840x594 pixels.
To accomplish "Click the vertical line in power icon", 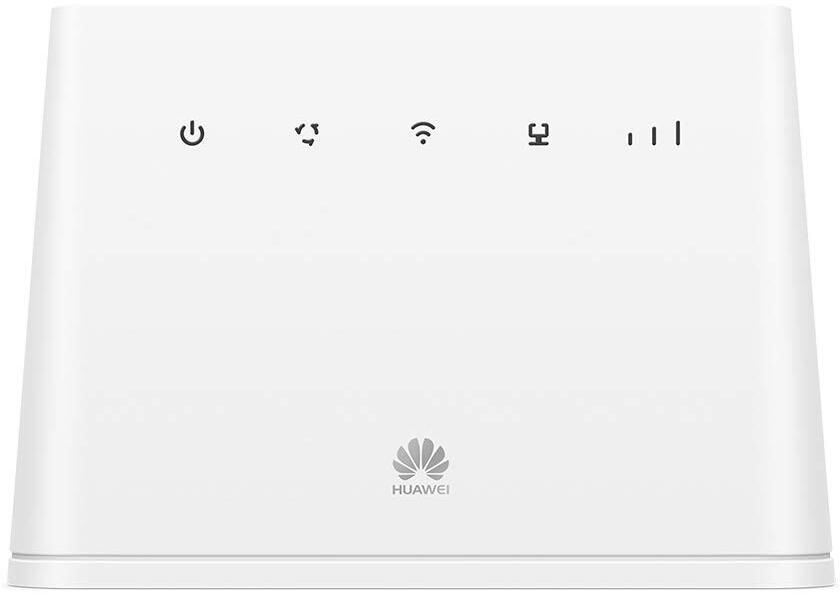I will tap(192, 129).
